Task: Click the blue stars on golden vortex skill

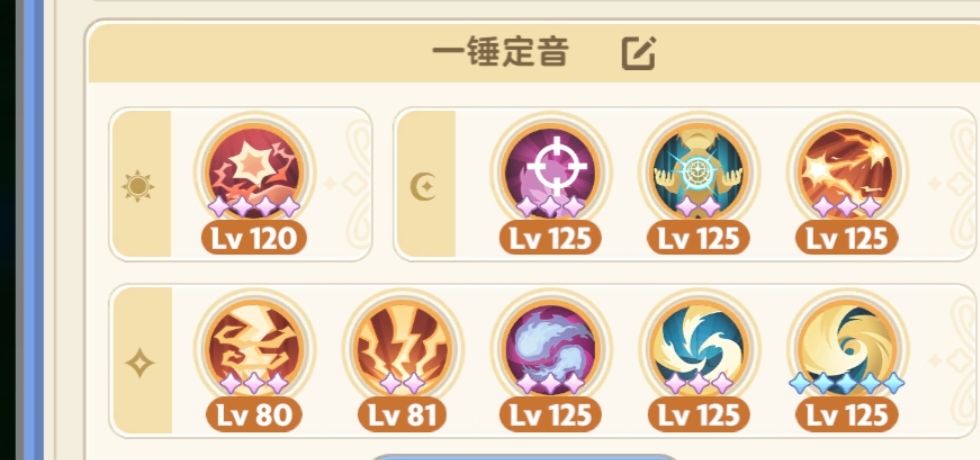Action: click(x=846, y=383)
